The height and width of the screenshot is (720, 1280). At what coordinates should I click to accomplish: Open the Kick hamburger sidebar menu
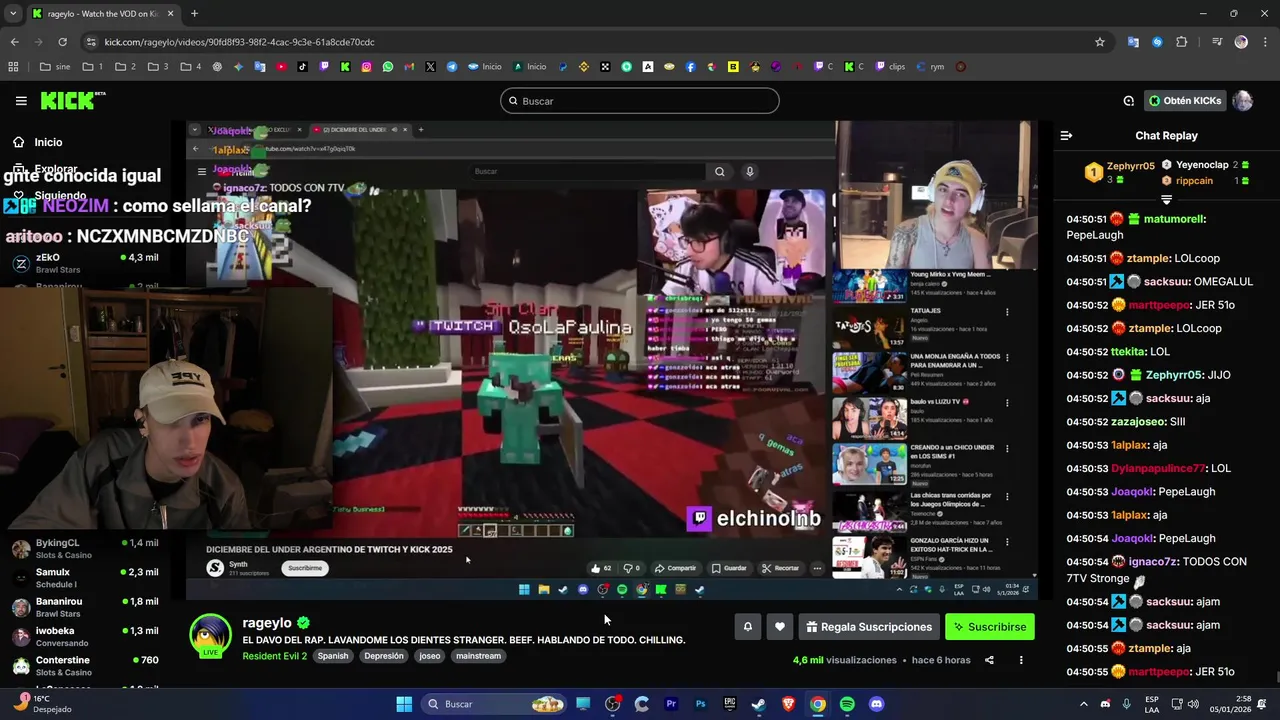pos(21,101)
